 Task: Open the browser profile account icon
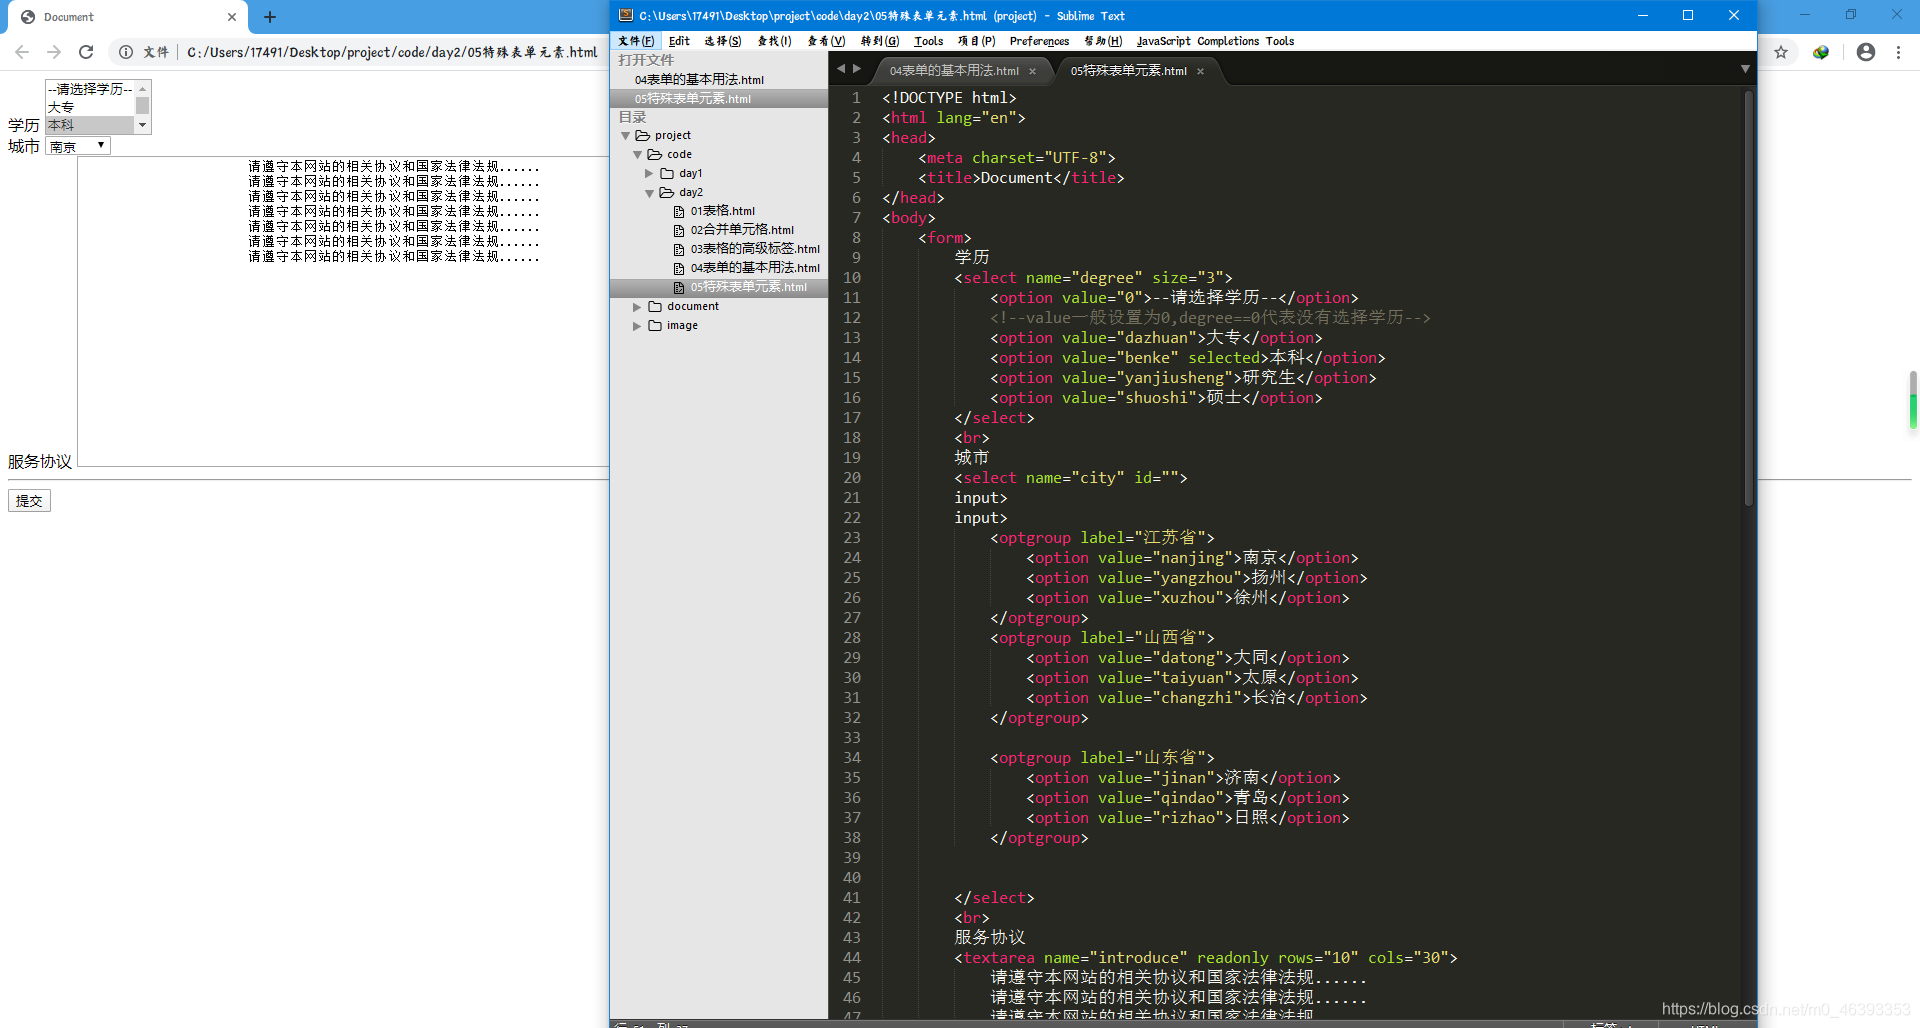(x=1866, y=52)
